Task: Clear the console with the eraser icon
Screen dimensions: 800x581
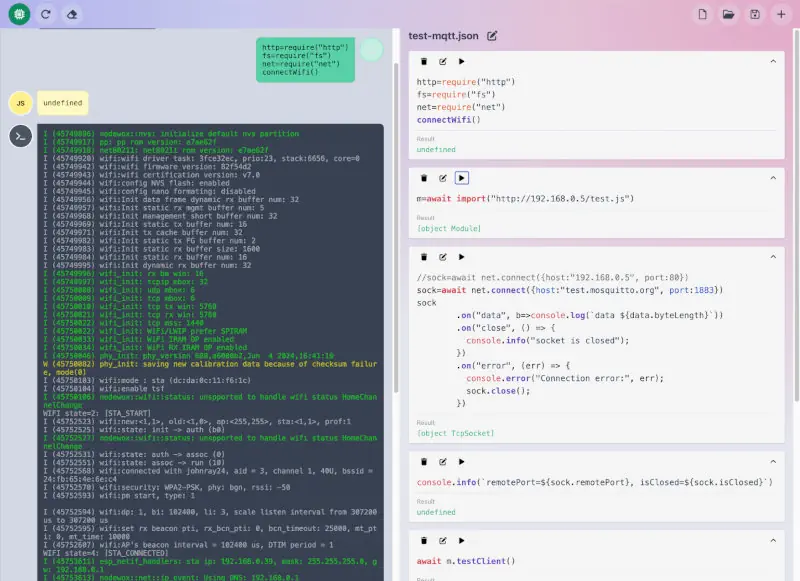Action: [71, 15]
